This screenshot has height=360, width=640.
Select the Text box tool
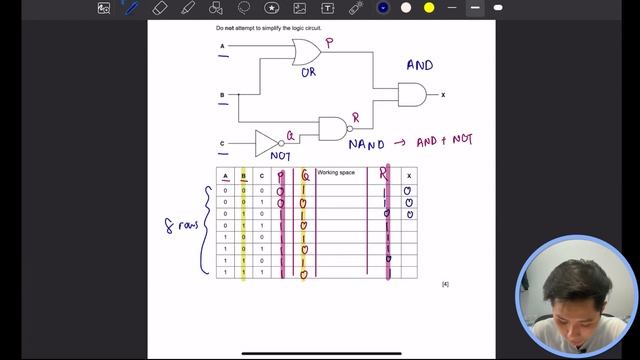[x=327, y=8]
